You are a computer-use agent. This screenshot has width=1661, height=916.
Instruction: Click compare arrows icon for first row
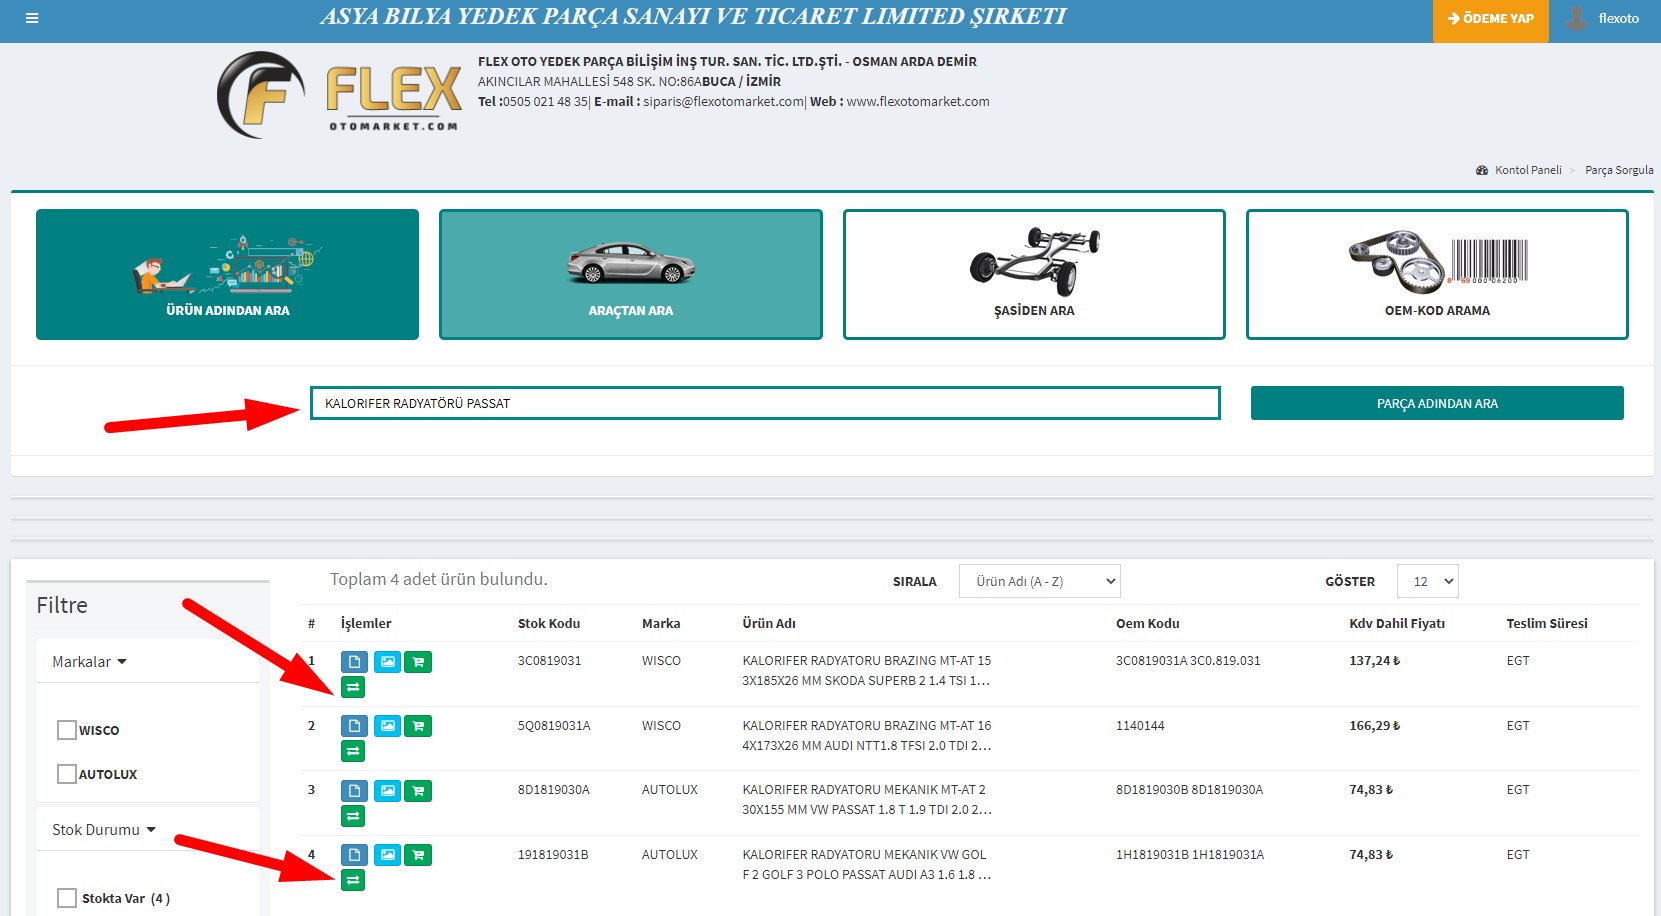pyautogui.click(x=353, y=687)
